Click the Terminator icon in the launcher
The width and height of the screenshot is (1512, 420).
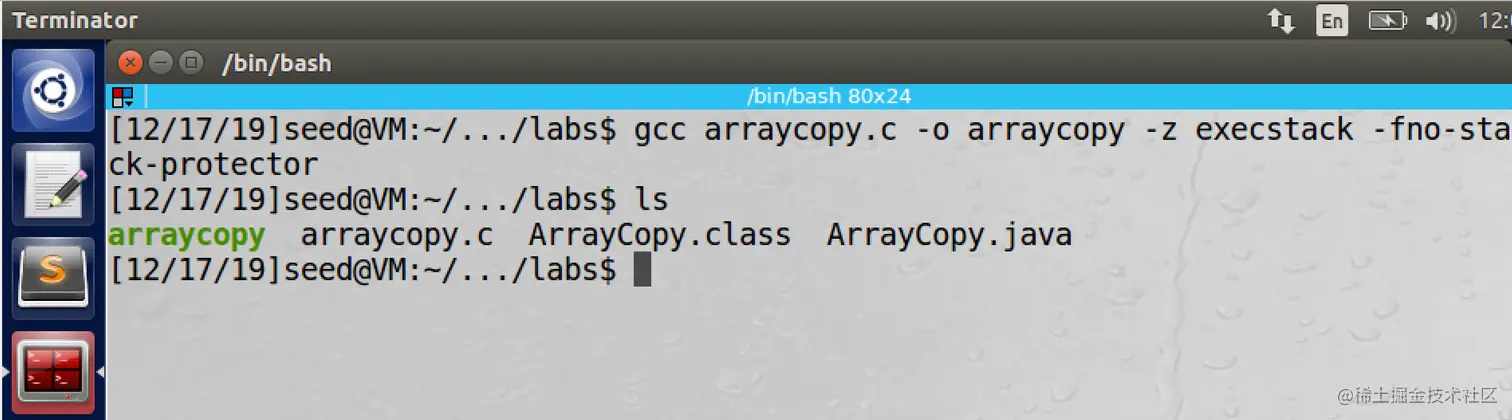53,371
